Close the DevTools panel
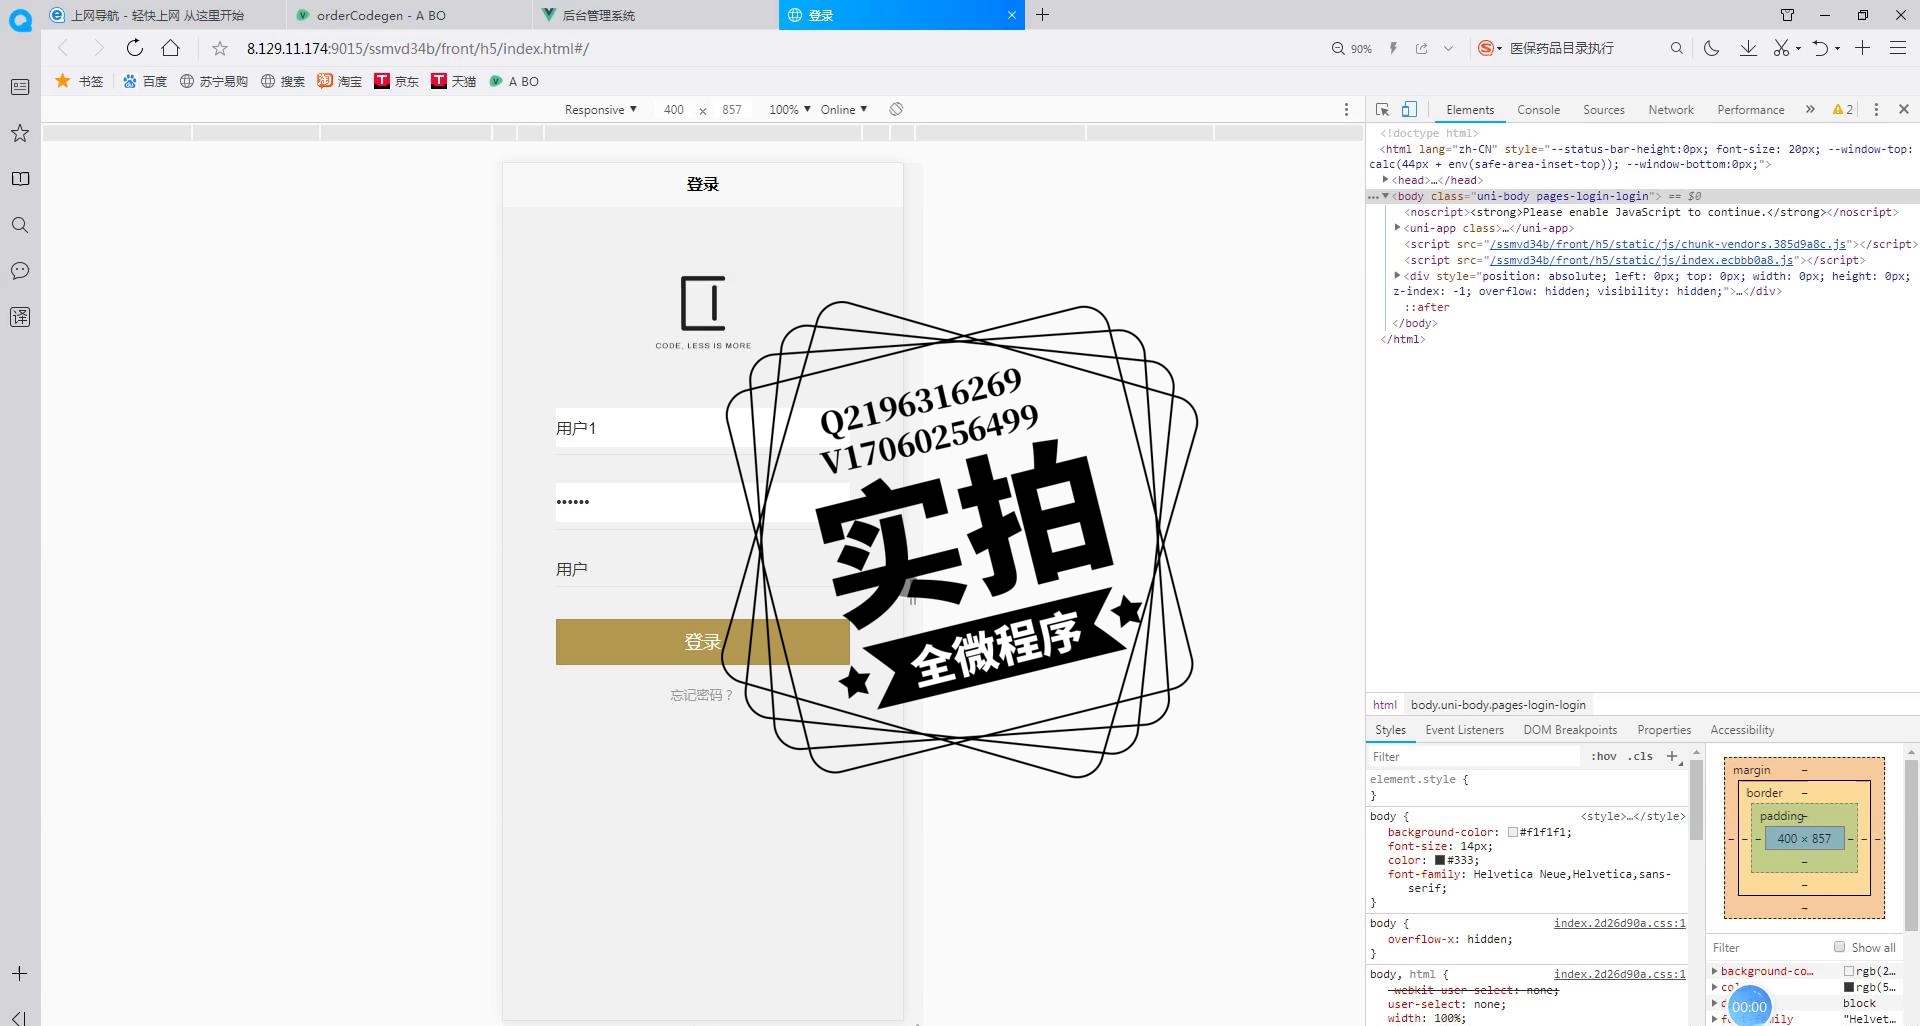Screen dimensions: 1920x1026 (x=1904, y=110)
